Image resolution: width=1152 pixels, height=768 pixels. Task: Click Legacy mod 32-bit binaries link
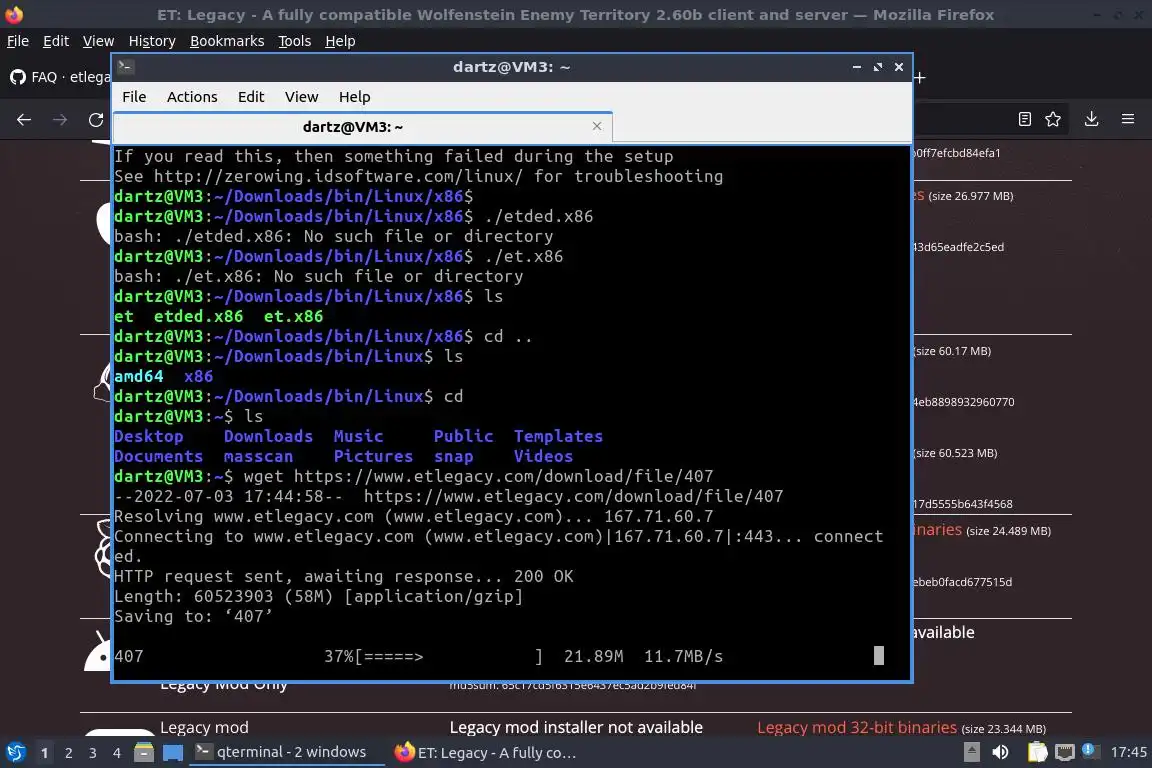pos(857,728)
